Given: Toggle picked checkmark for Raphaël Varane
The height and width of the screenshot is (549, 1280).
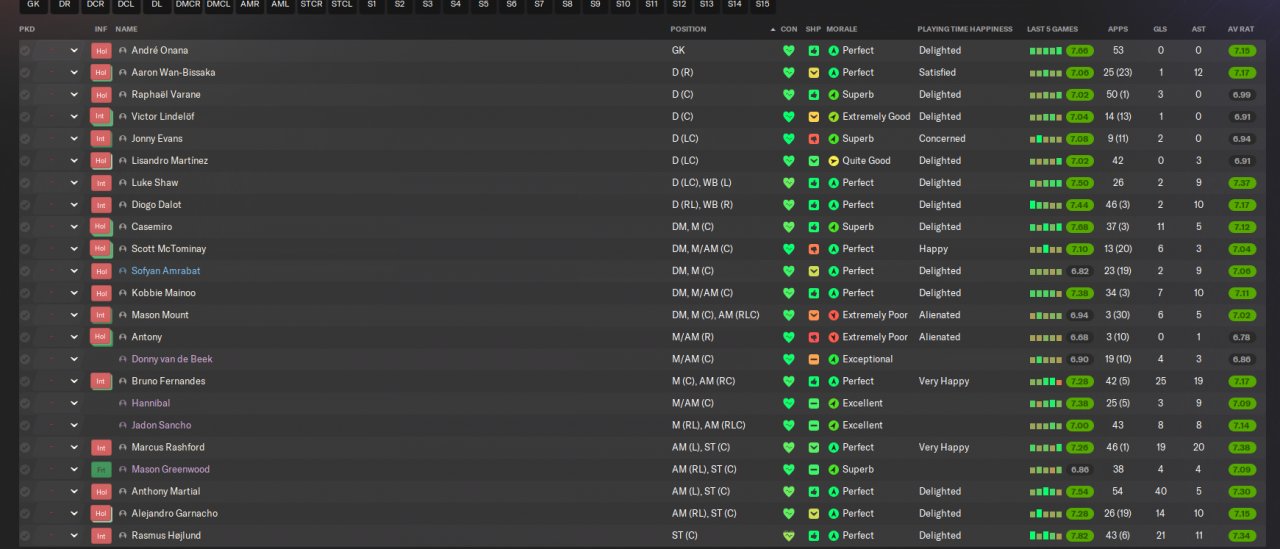Looking at the screenshot, I should click(25, 95).
